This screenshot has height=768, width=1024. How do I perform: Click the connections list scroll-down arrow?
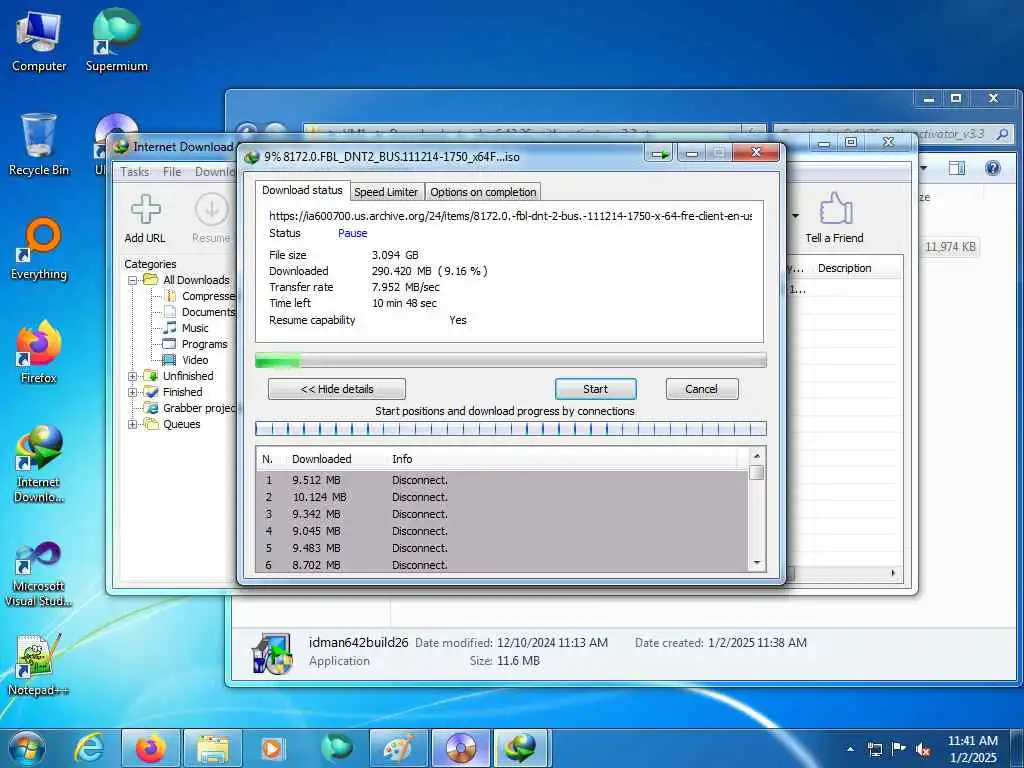pyautogui.click(x=757, y=563)
